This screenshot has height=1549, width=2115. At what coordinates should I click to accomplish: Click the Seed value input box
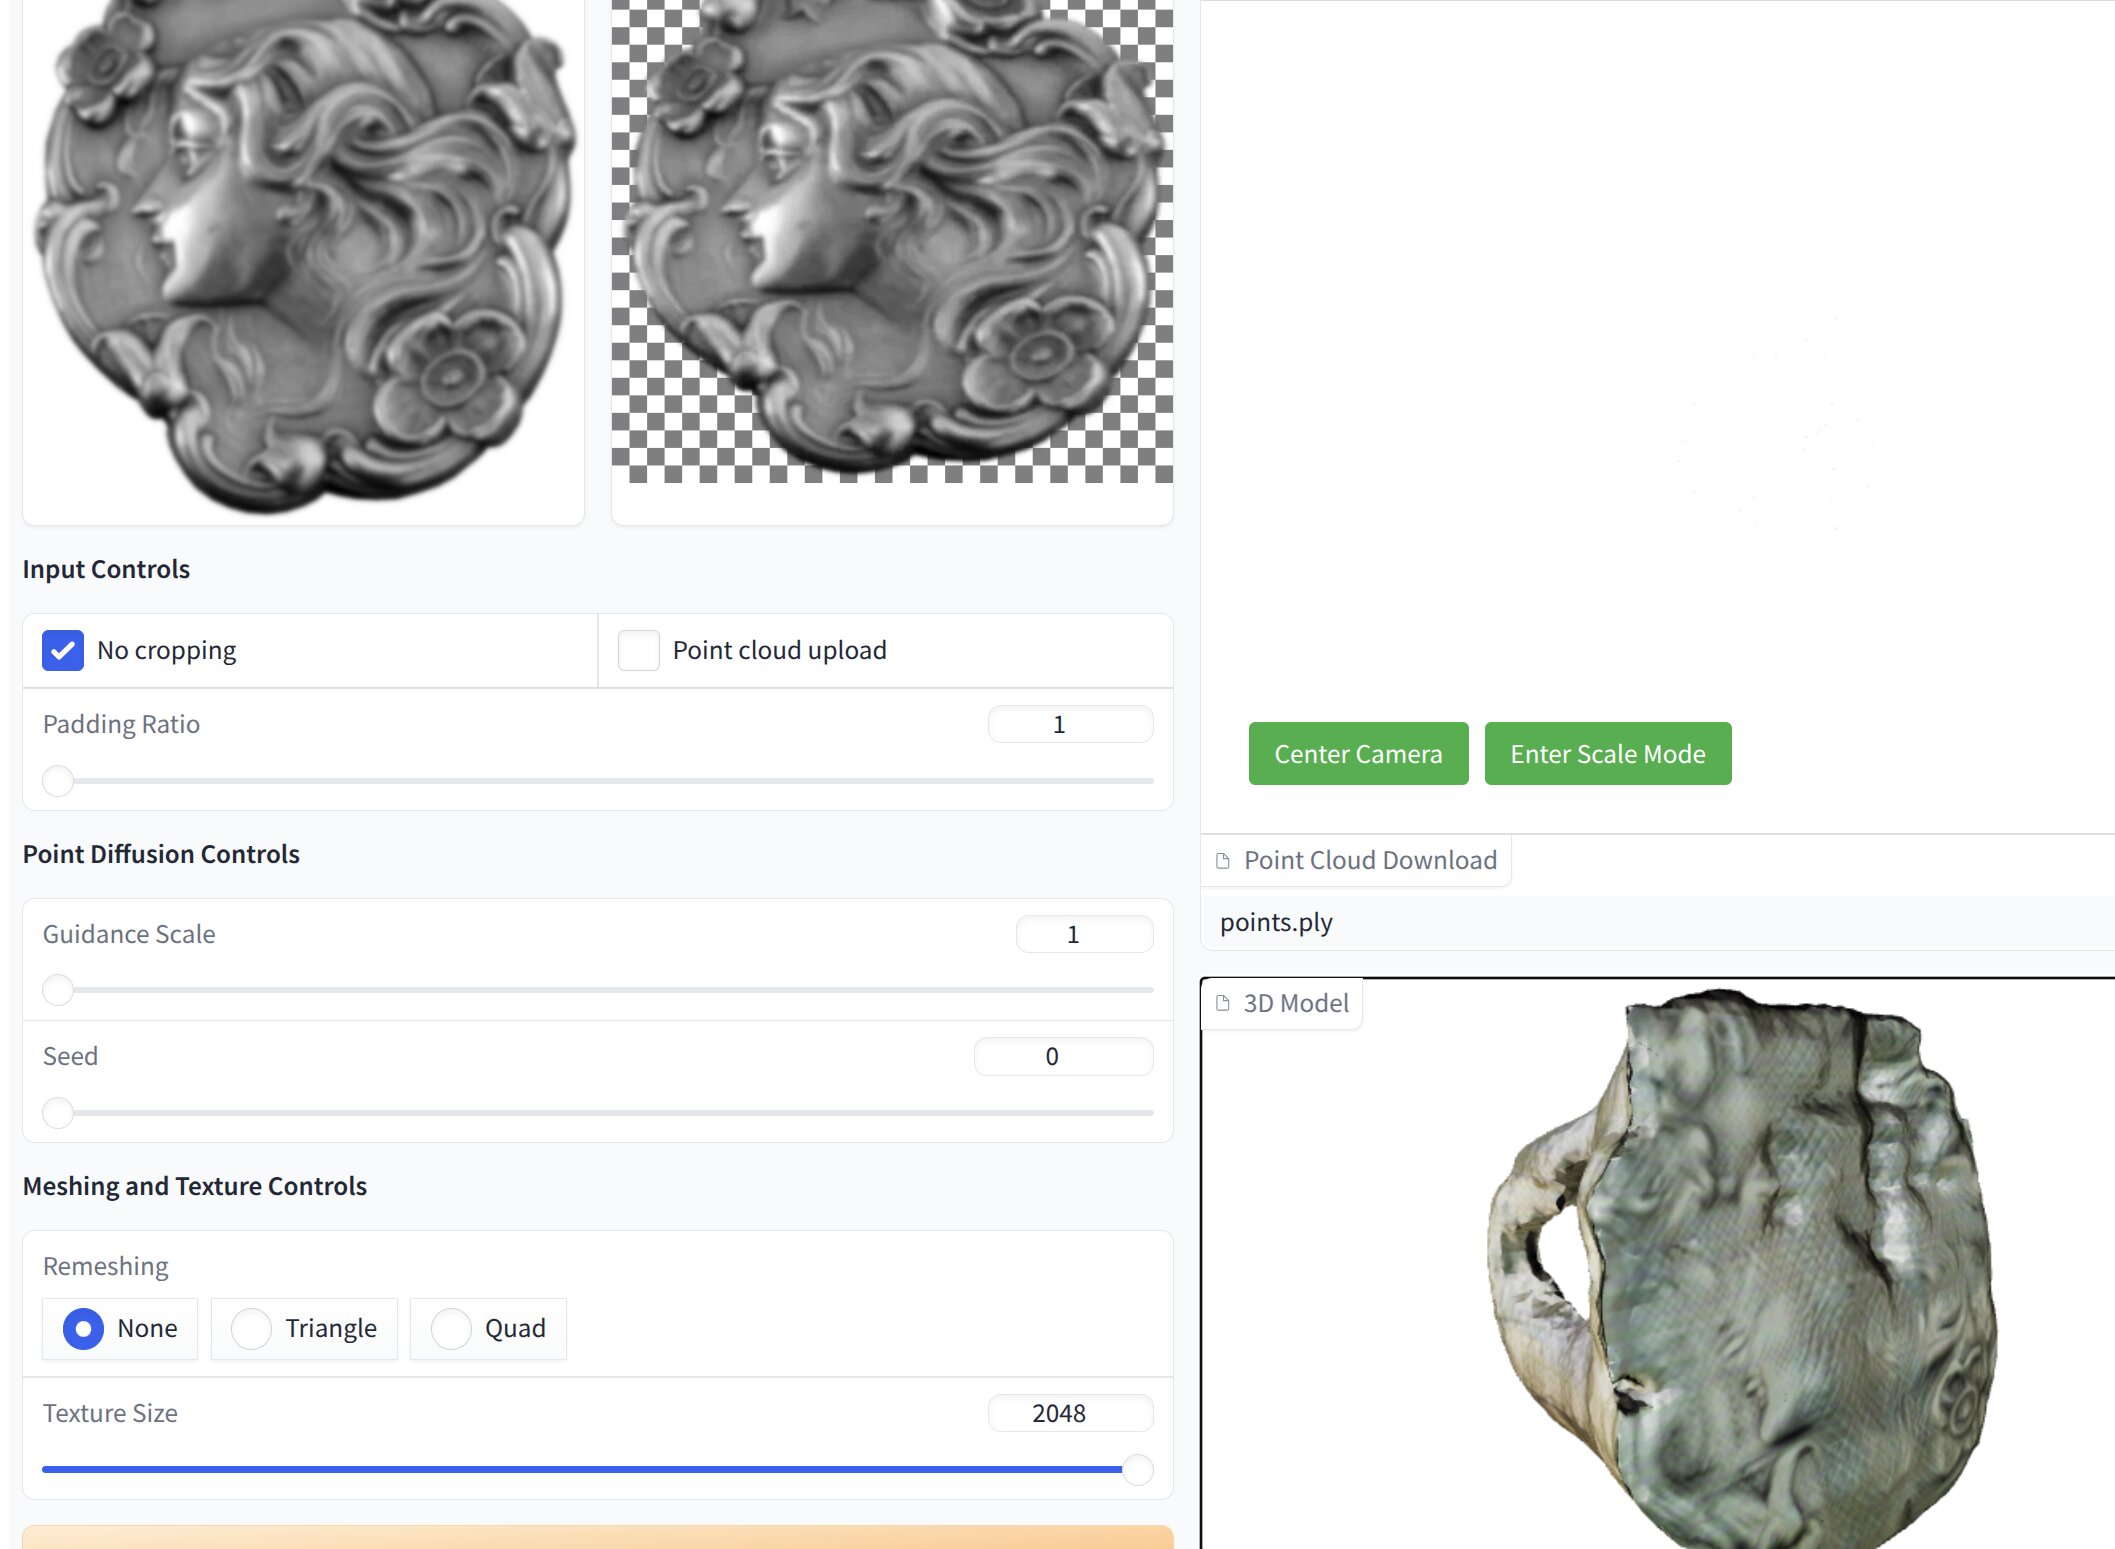point(1062,1056)
